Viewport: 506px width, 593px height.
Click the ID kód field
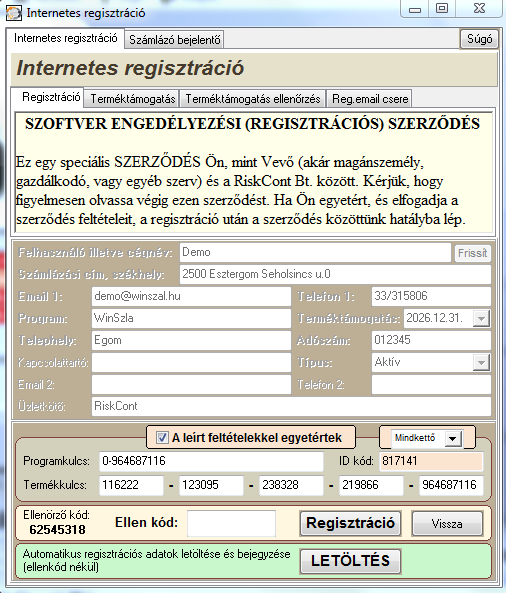[x=431, y=461]
